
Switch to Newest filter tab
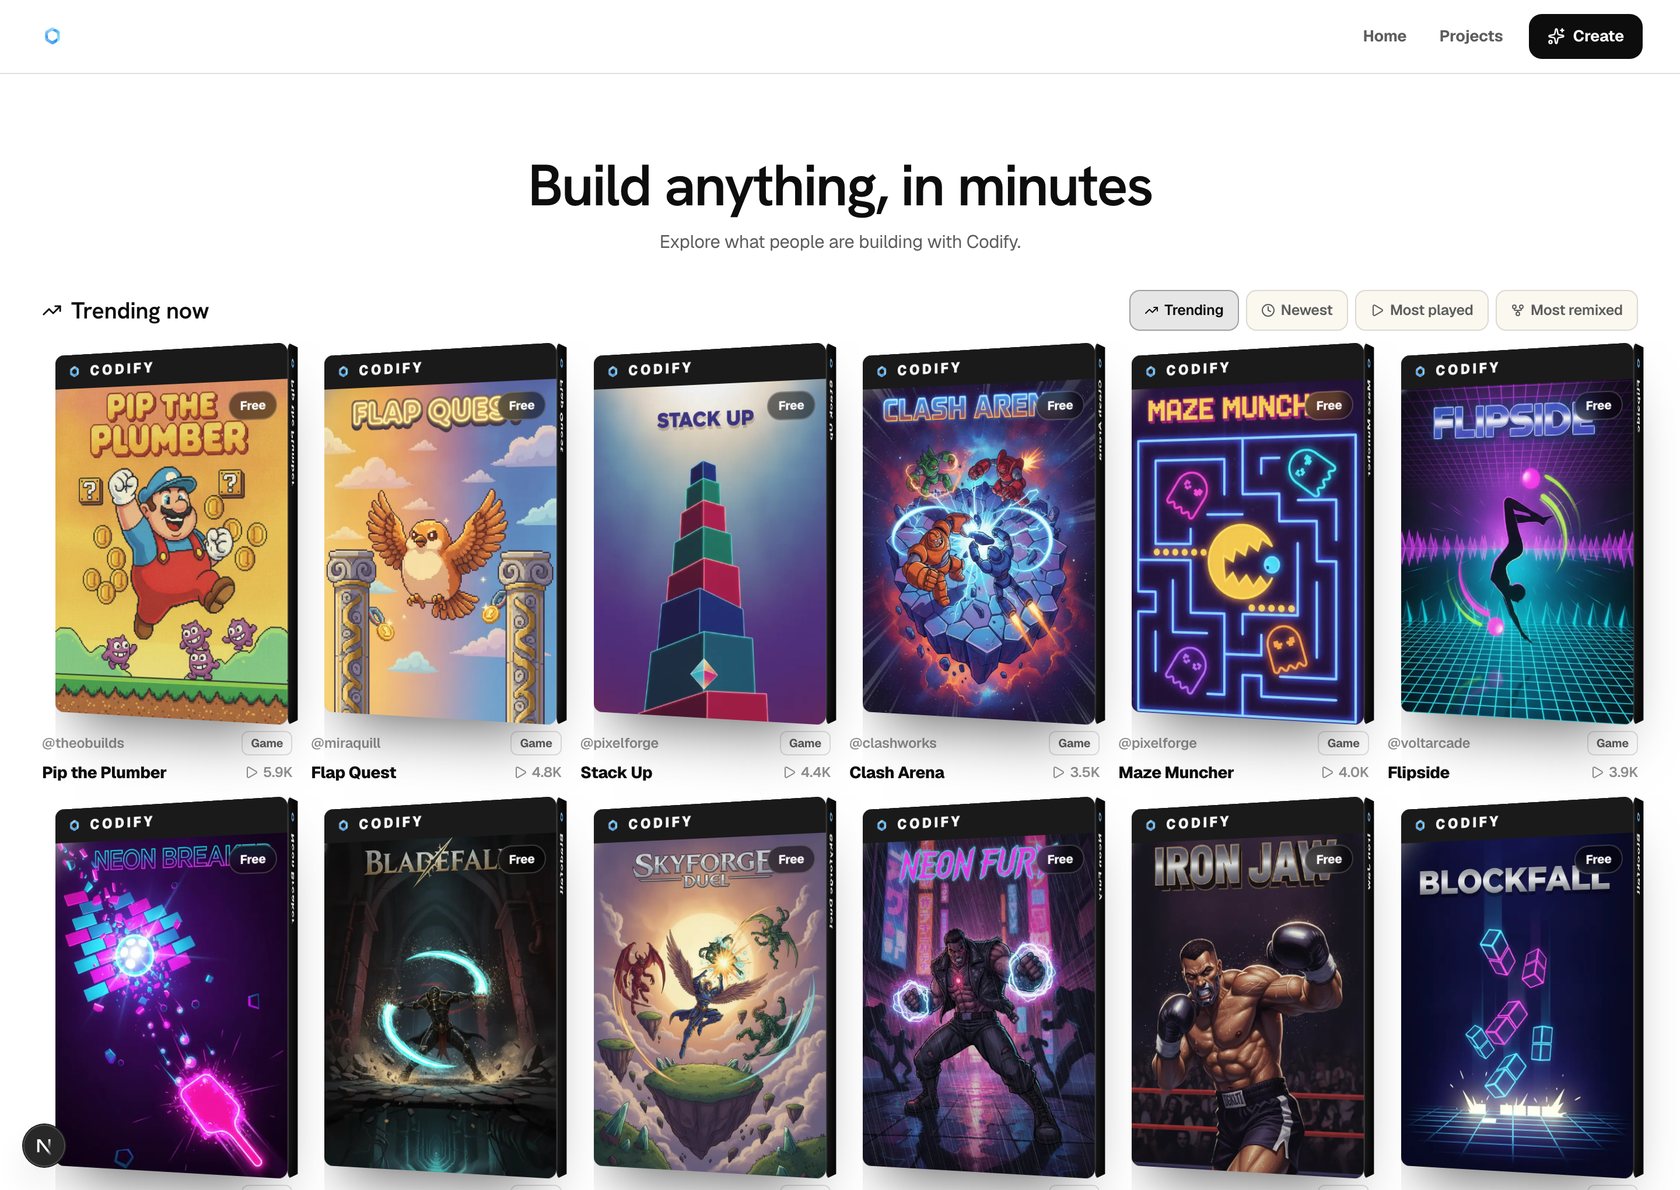[1297, 310]
